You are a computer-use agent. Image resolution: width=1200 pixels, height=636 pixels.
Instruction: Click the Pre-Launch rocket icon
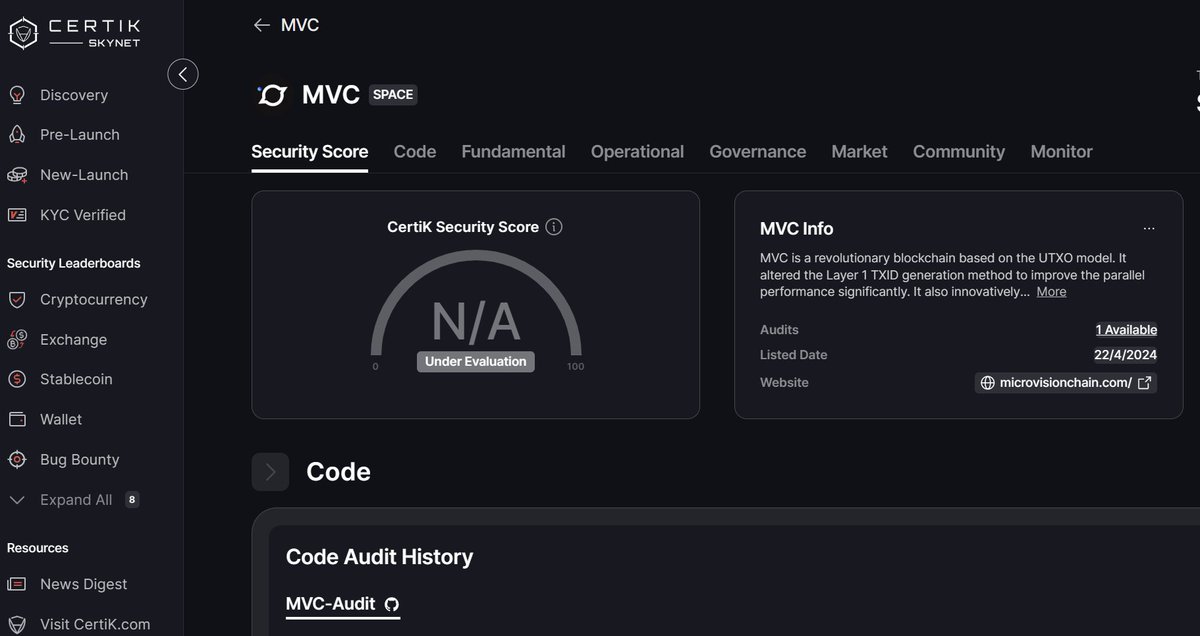tap(17, 135)
